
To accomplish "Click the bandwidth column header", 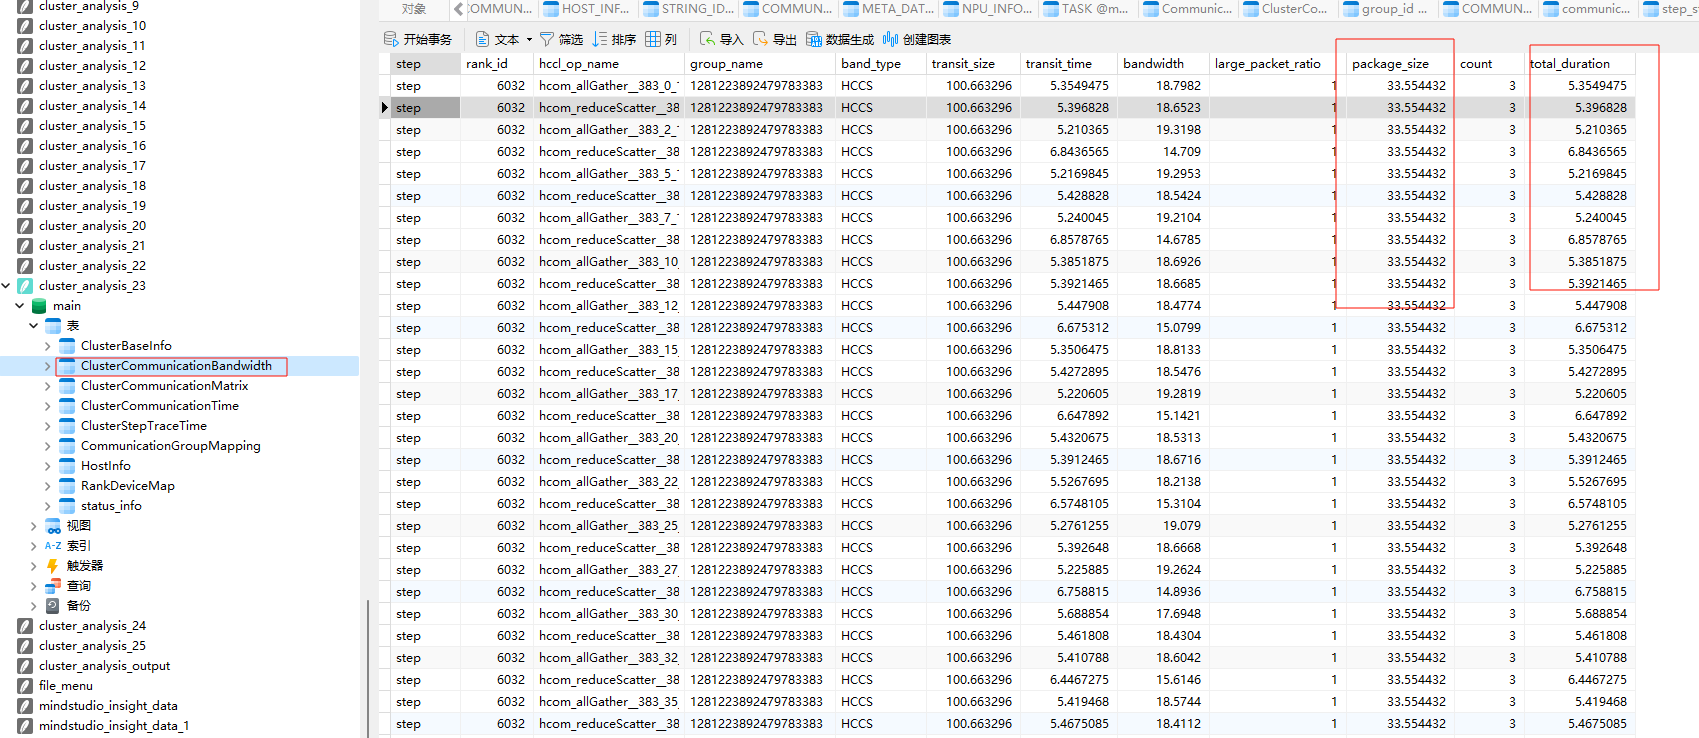I will coord(1162,64).
